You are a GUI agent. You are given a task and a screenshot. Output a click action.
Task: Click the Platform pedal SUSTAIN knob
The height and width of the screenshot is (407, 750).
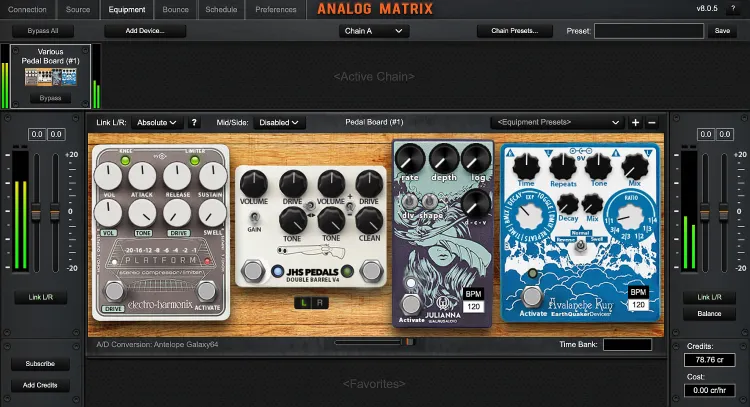212,176
